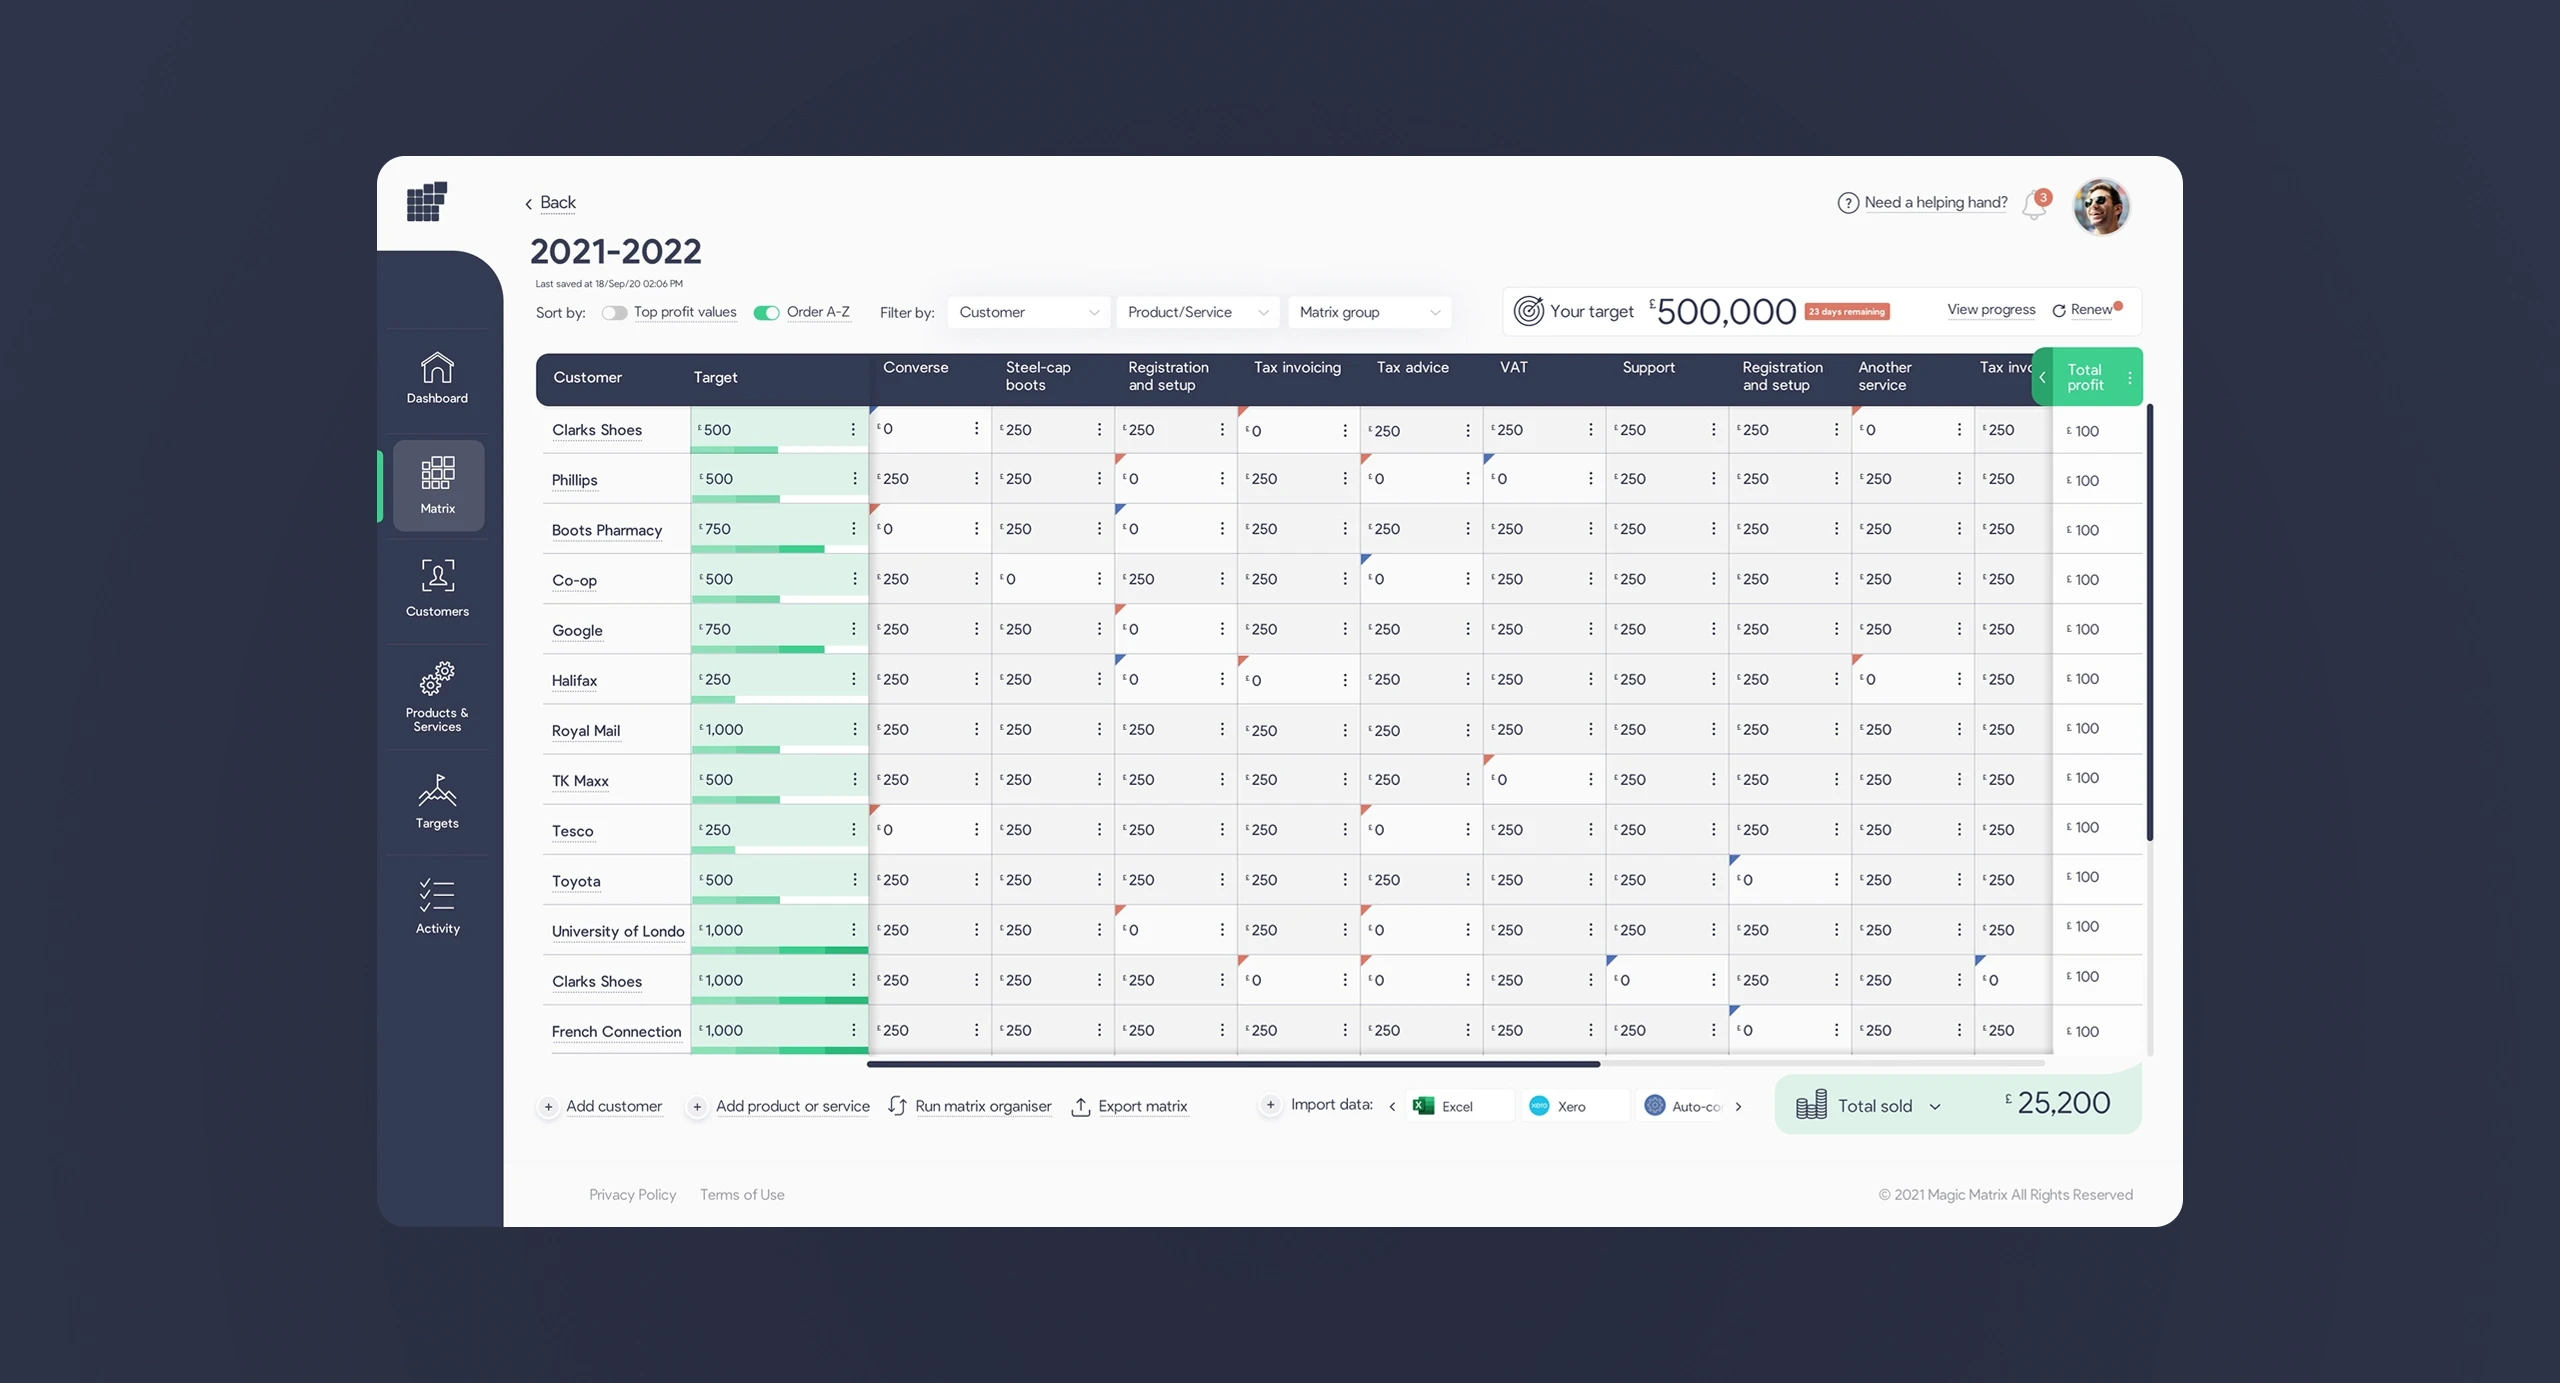
Task: Open the Dashboard home icon
Action: click(x=437, y=369)
